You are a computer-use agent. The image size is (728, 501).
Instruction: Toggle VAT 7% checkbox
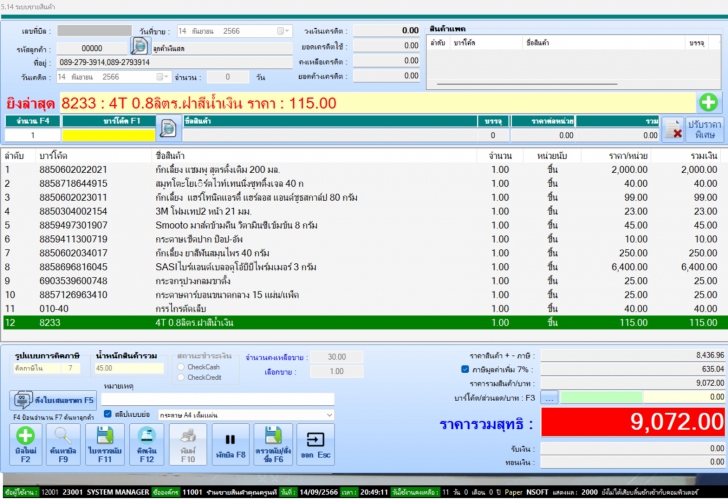pyautogui.click(x=465, y=370)
